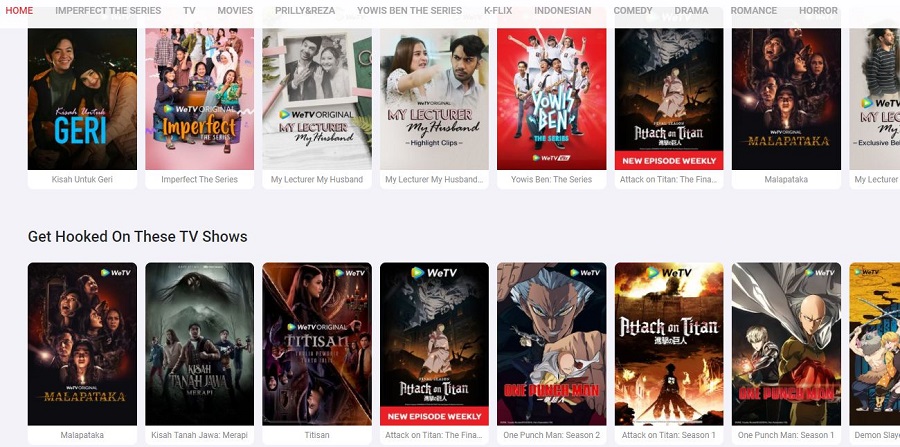Image resolution: width=900 pixels, height=447 pixels.
Task: Open the Malapataka title link in TV Shows row
Action: (82, 436)
